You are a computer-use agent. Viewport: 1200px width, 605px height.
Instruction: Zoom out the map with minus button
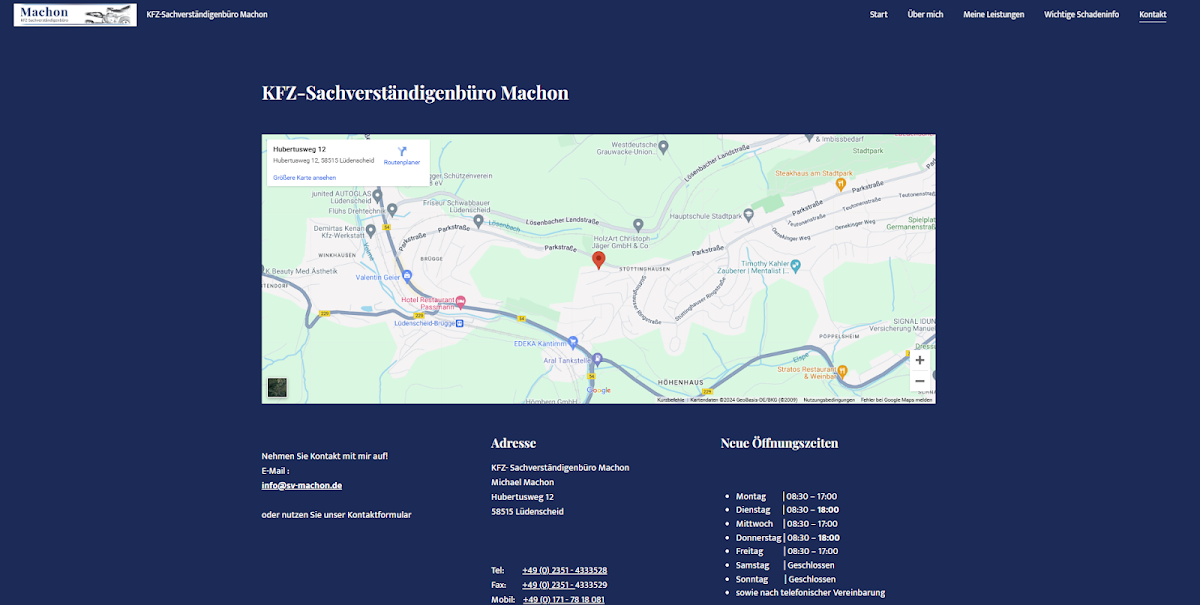[919, 381]
